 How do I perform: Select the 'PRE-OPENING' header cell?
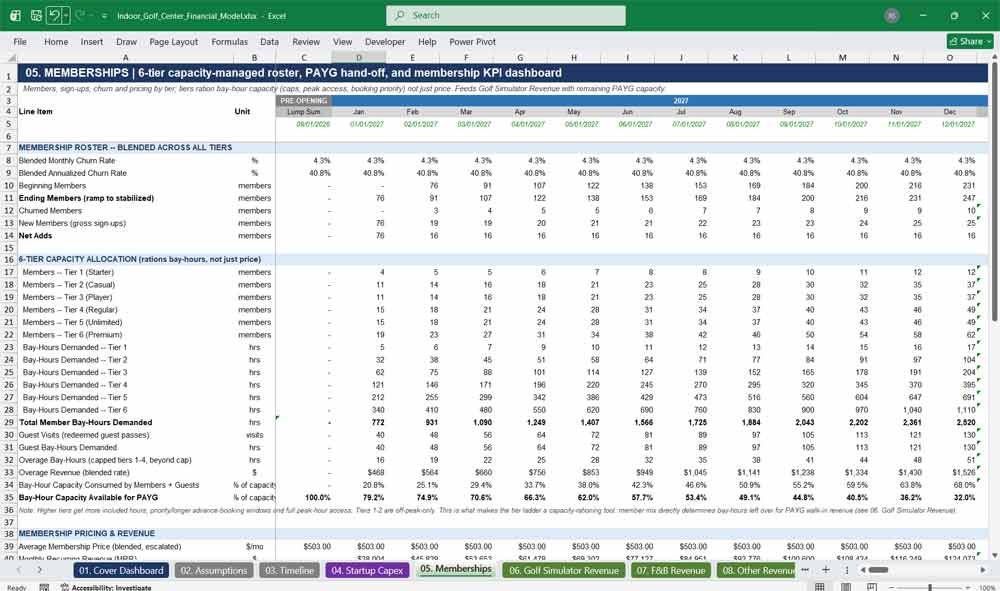tap(304, 101)
